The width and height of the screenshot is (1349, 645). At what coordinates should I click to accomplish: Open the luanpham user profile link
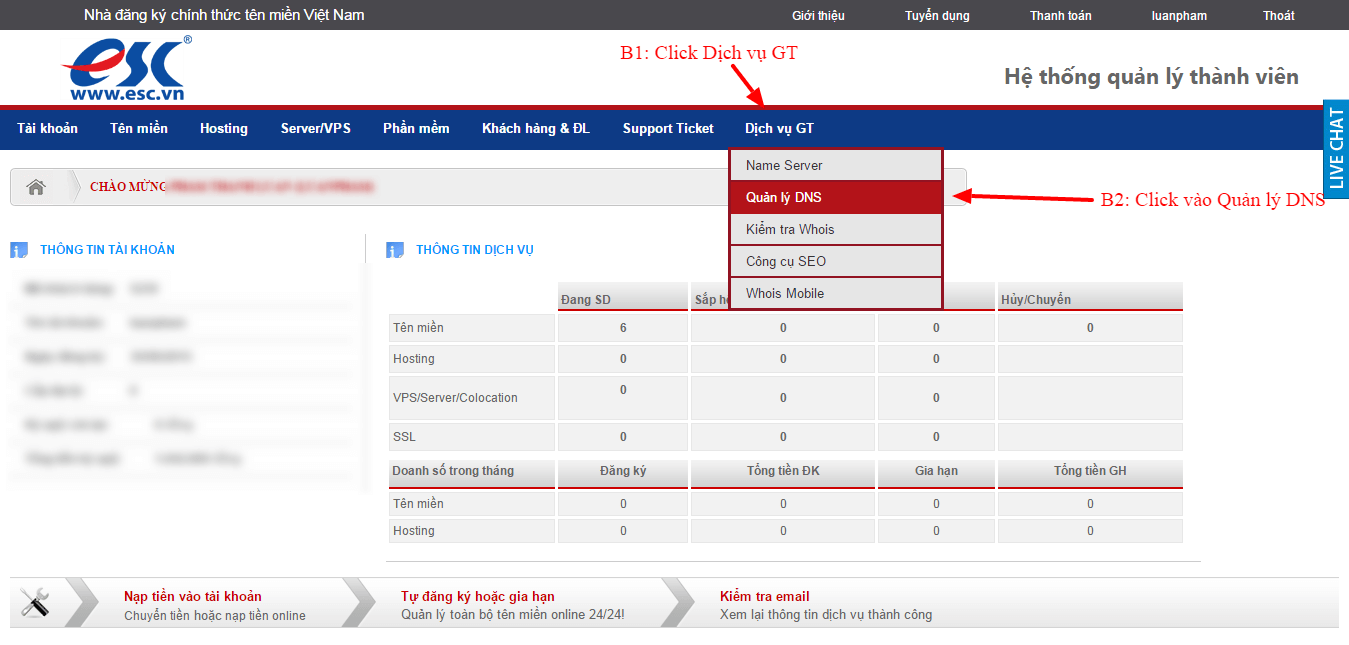click(1179, 15)
